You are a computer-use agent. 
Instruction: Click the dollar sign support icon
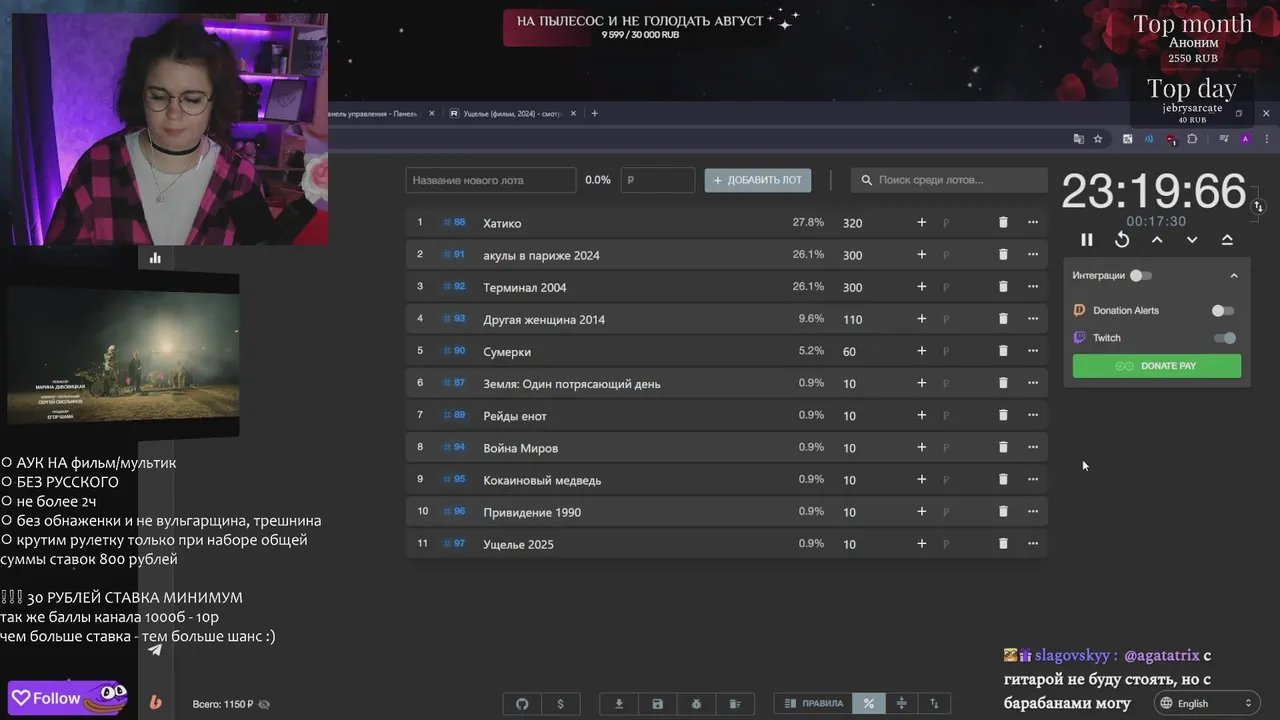point(560,704)
